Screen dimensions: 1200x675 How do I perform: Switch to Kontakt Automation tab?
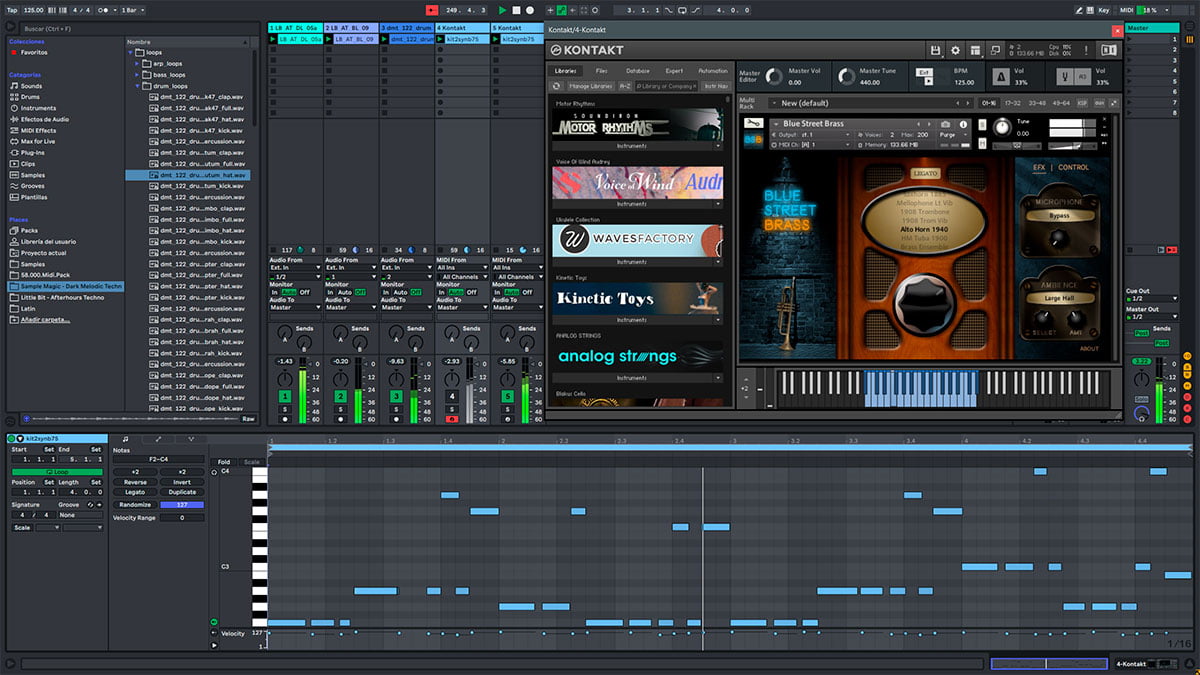pyautogui.click(x=712, y=71)
